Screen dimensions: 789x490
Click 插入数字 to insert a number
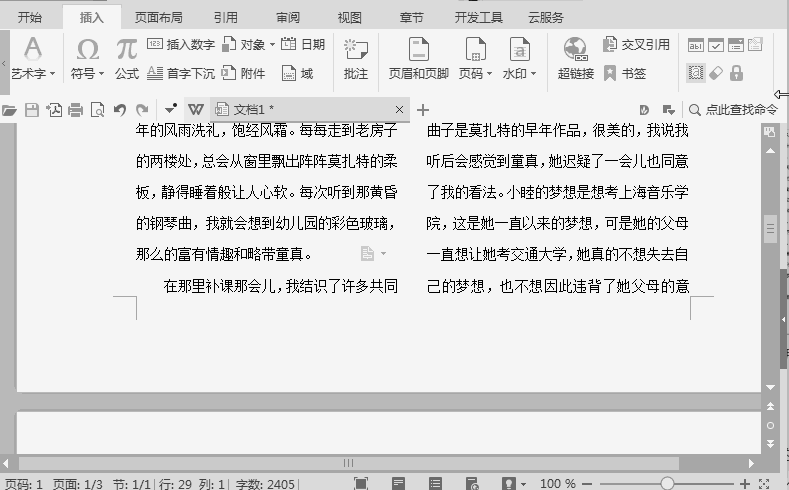(x=181, y=44)
